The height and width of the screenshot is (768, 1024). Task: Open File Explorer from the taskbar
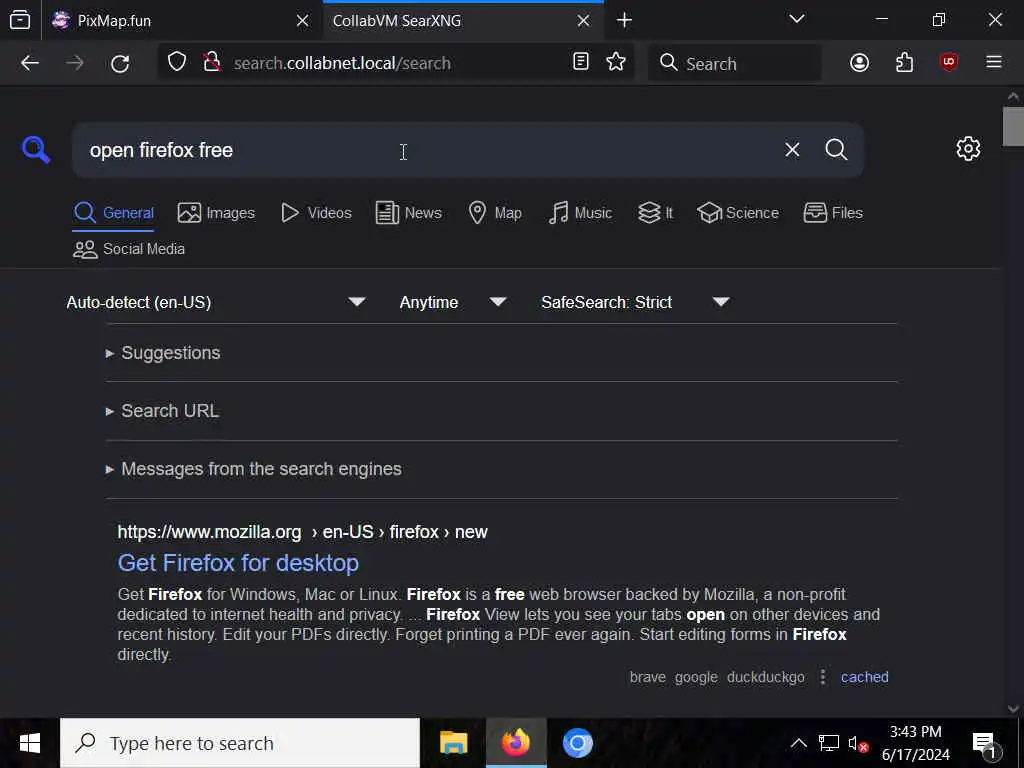coord(453,743)
